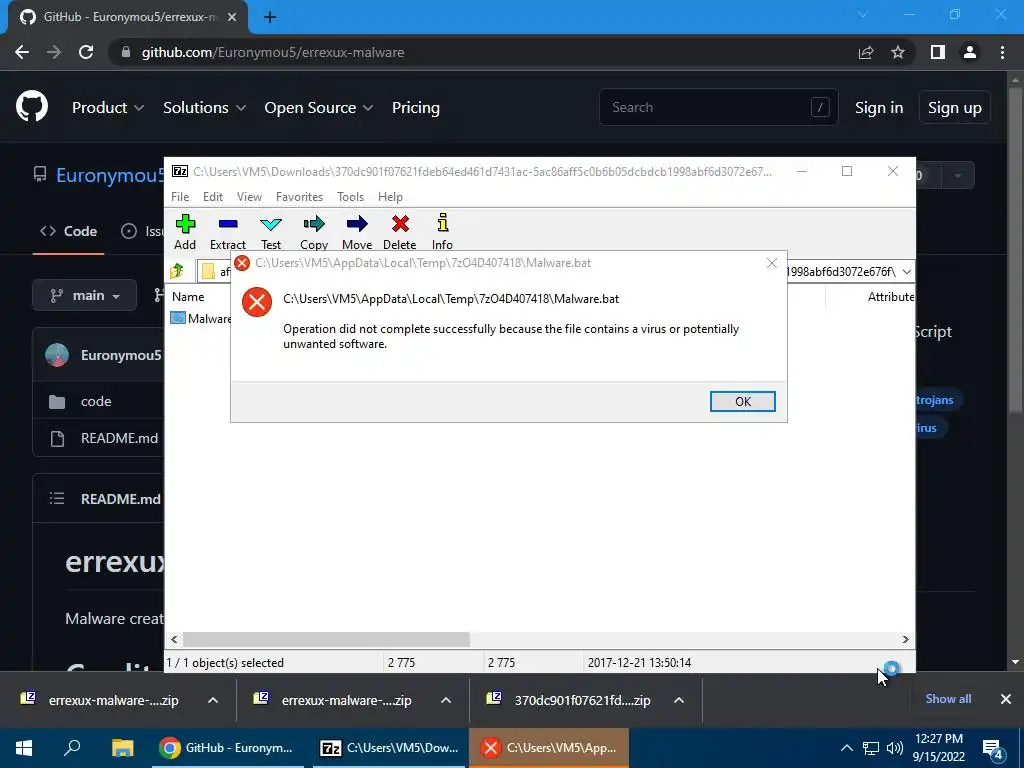Image resolution: width=1024 pixels, height=768 pixels.
Task: Click 7-Zip horizontal scrollbar thumb
Action: tap(326, 639)
